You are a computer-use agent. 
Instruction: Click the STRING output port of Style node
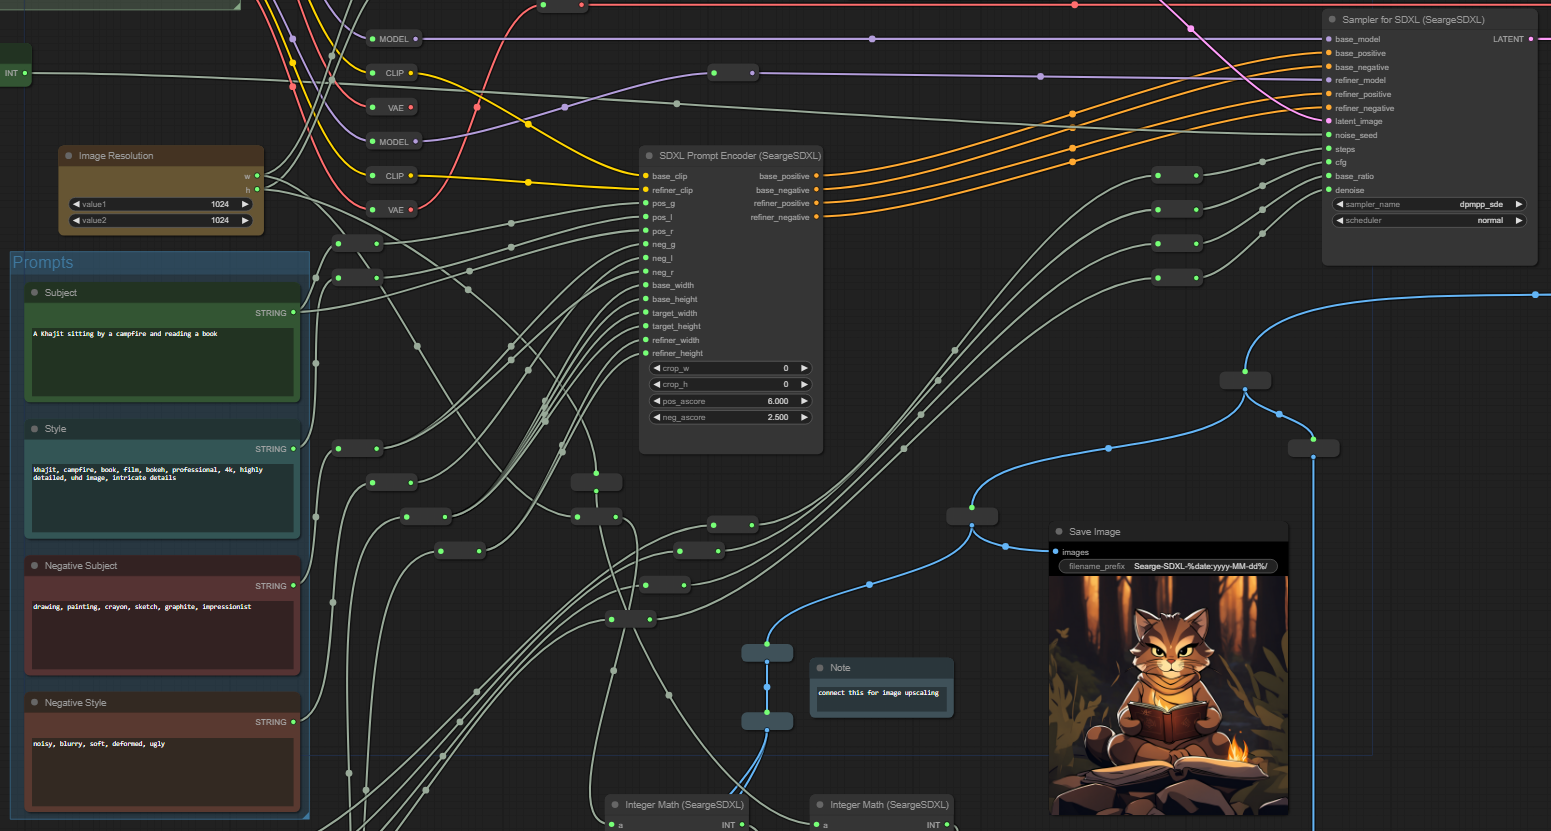pyautogui.click(x=293, y=449)
